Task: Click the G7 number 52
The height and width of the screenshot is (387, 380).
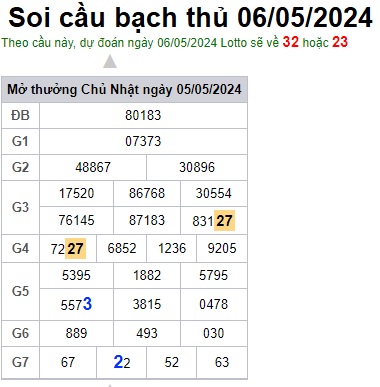Action: click(x=172, y=362)
